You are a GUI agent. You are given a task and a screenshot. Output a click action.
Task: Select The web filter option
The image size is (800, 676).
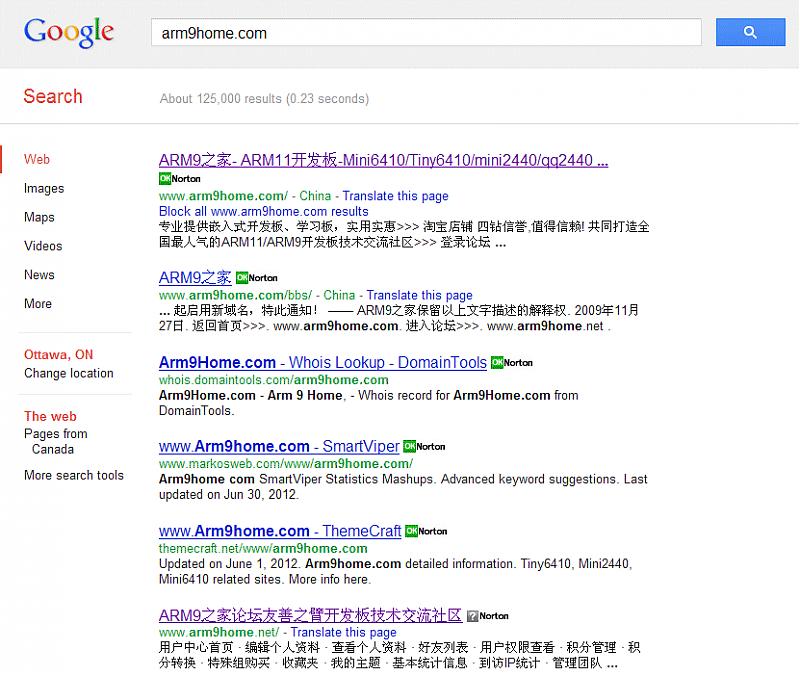click(x=50, y=416)
